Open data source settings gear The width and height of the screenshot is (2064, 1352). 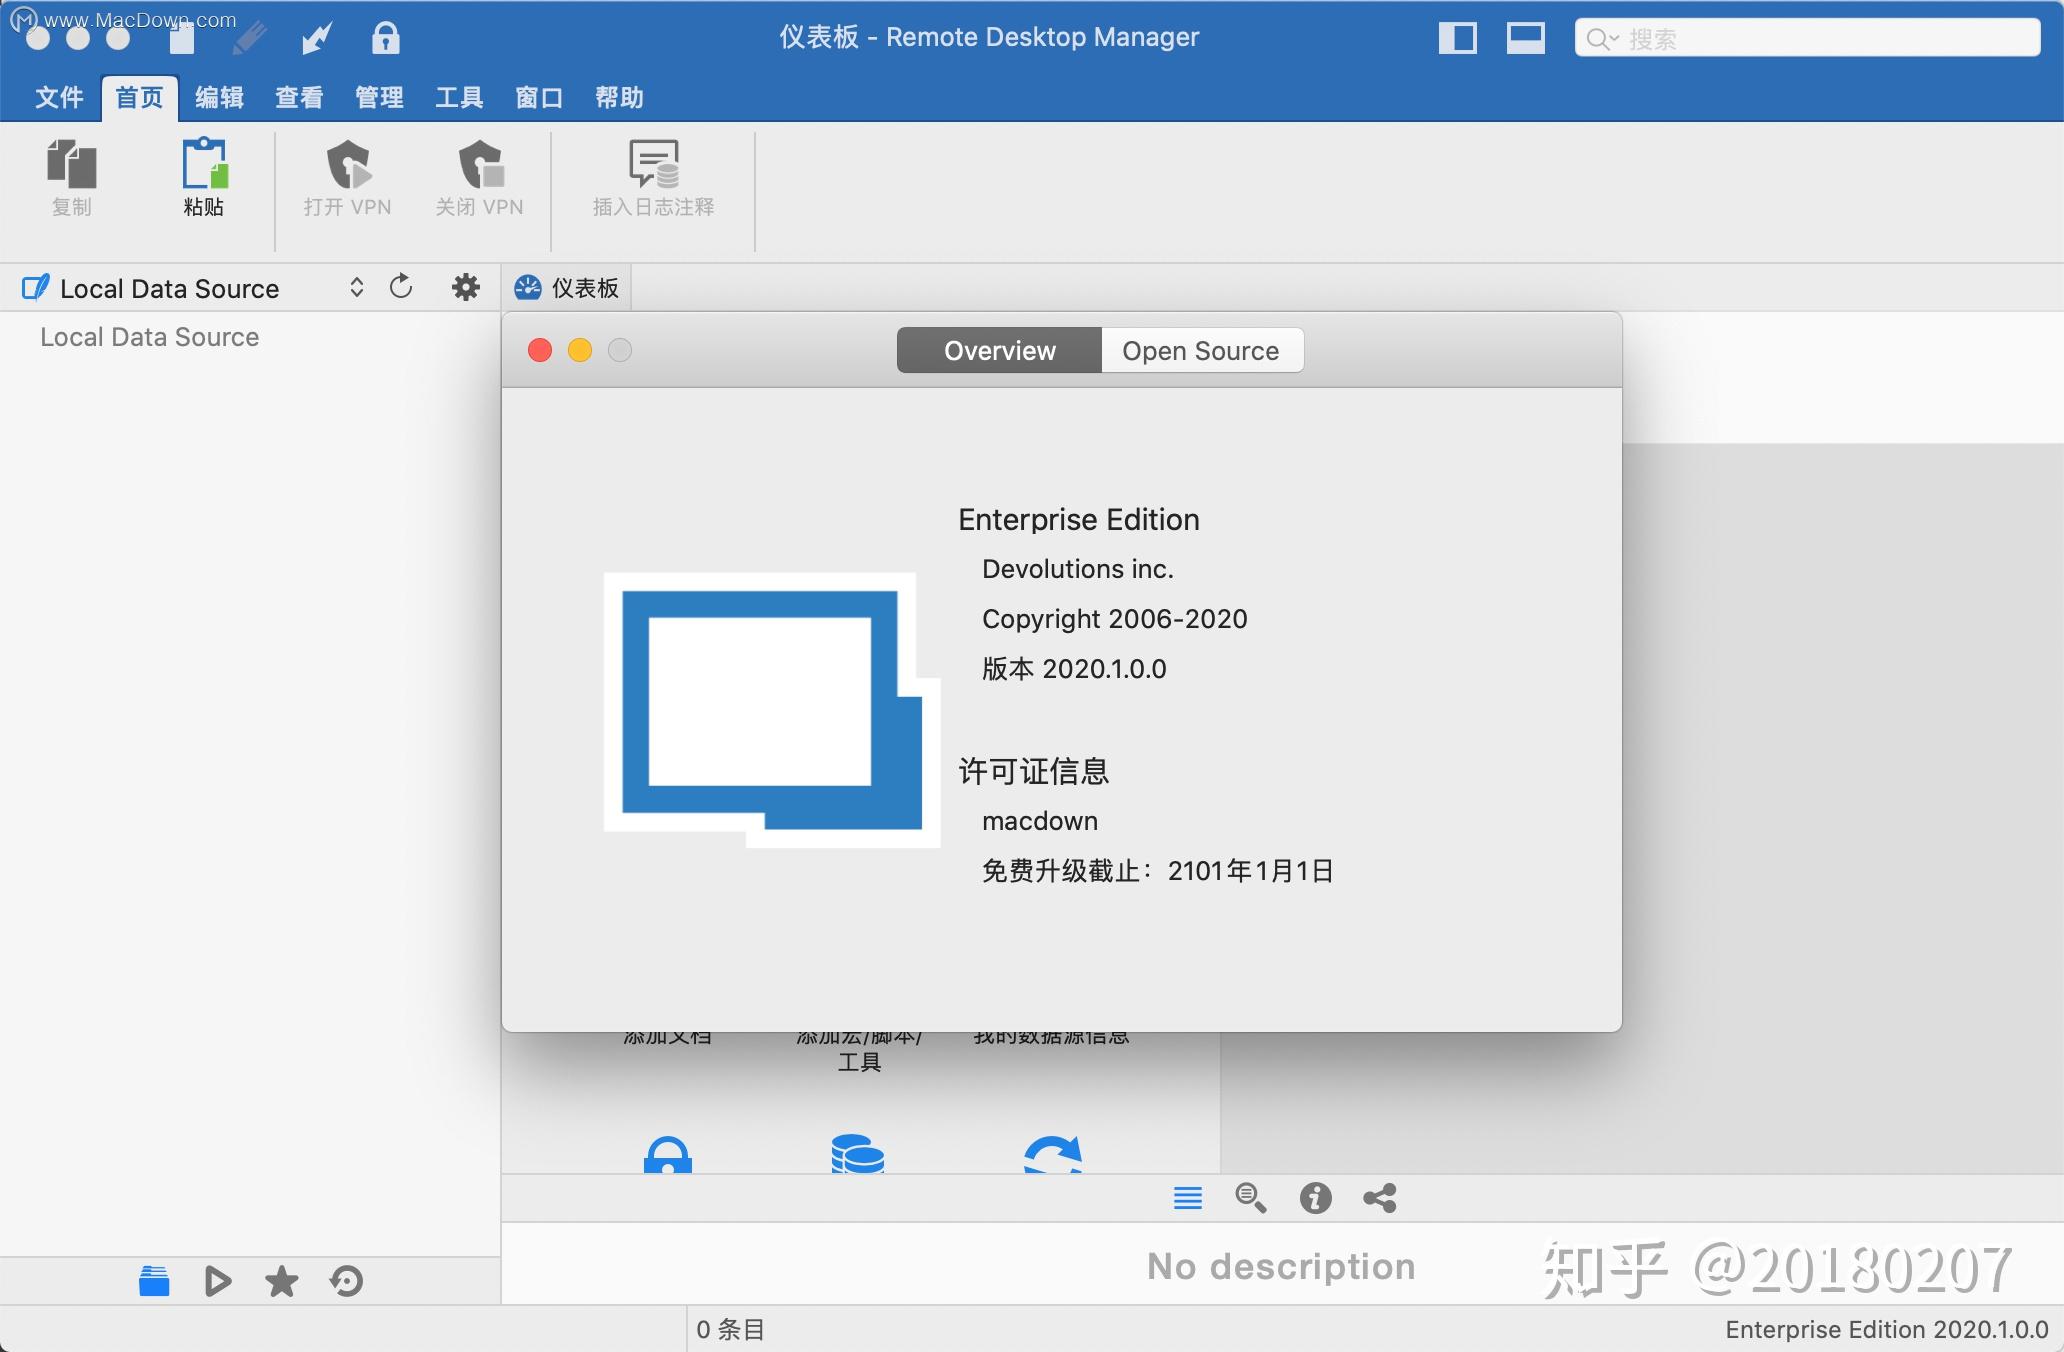coord(466,287)
